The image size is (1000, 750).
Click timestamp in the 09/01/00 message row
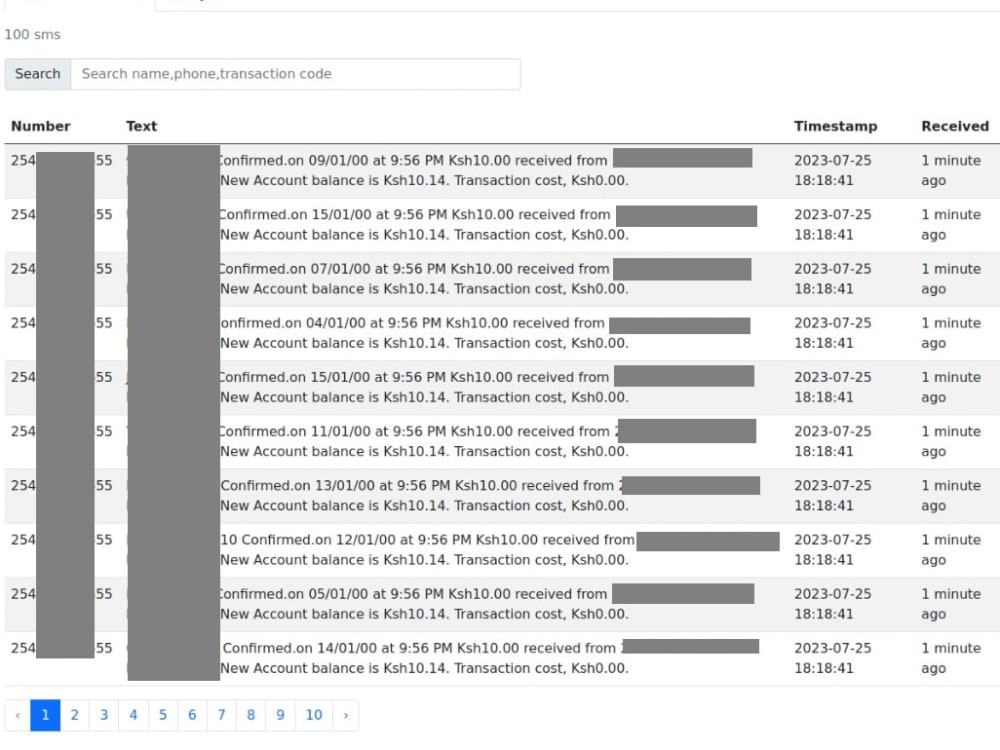coord(832,170)
